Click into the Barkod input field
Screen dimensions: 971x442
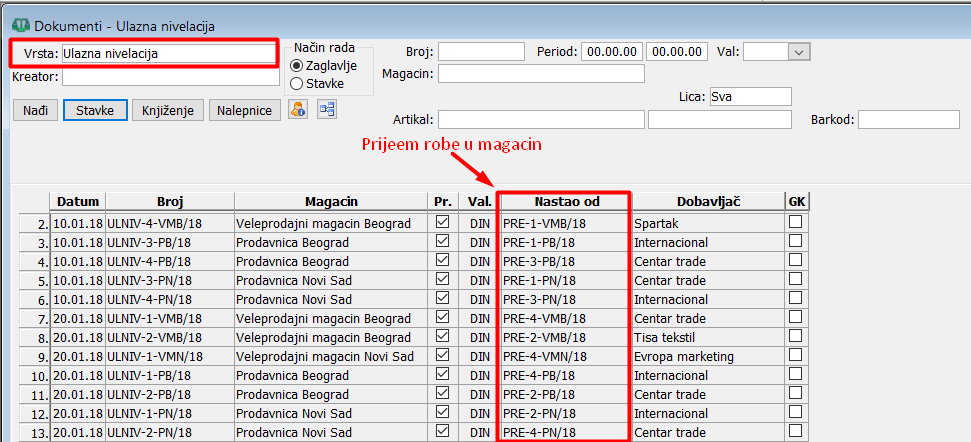point(908,120)
